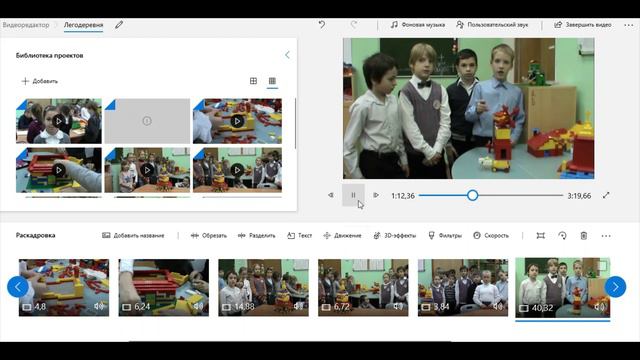Image resolution: width=640 pixels, height=360 pixels.
Task: Select storyboard clip with duration 40,32
Action: [x=562, y=287]
